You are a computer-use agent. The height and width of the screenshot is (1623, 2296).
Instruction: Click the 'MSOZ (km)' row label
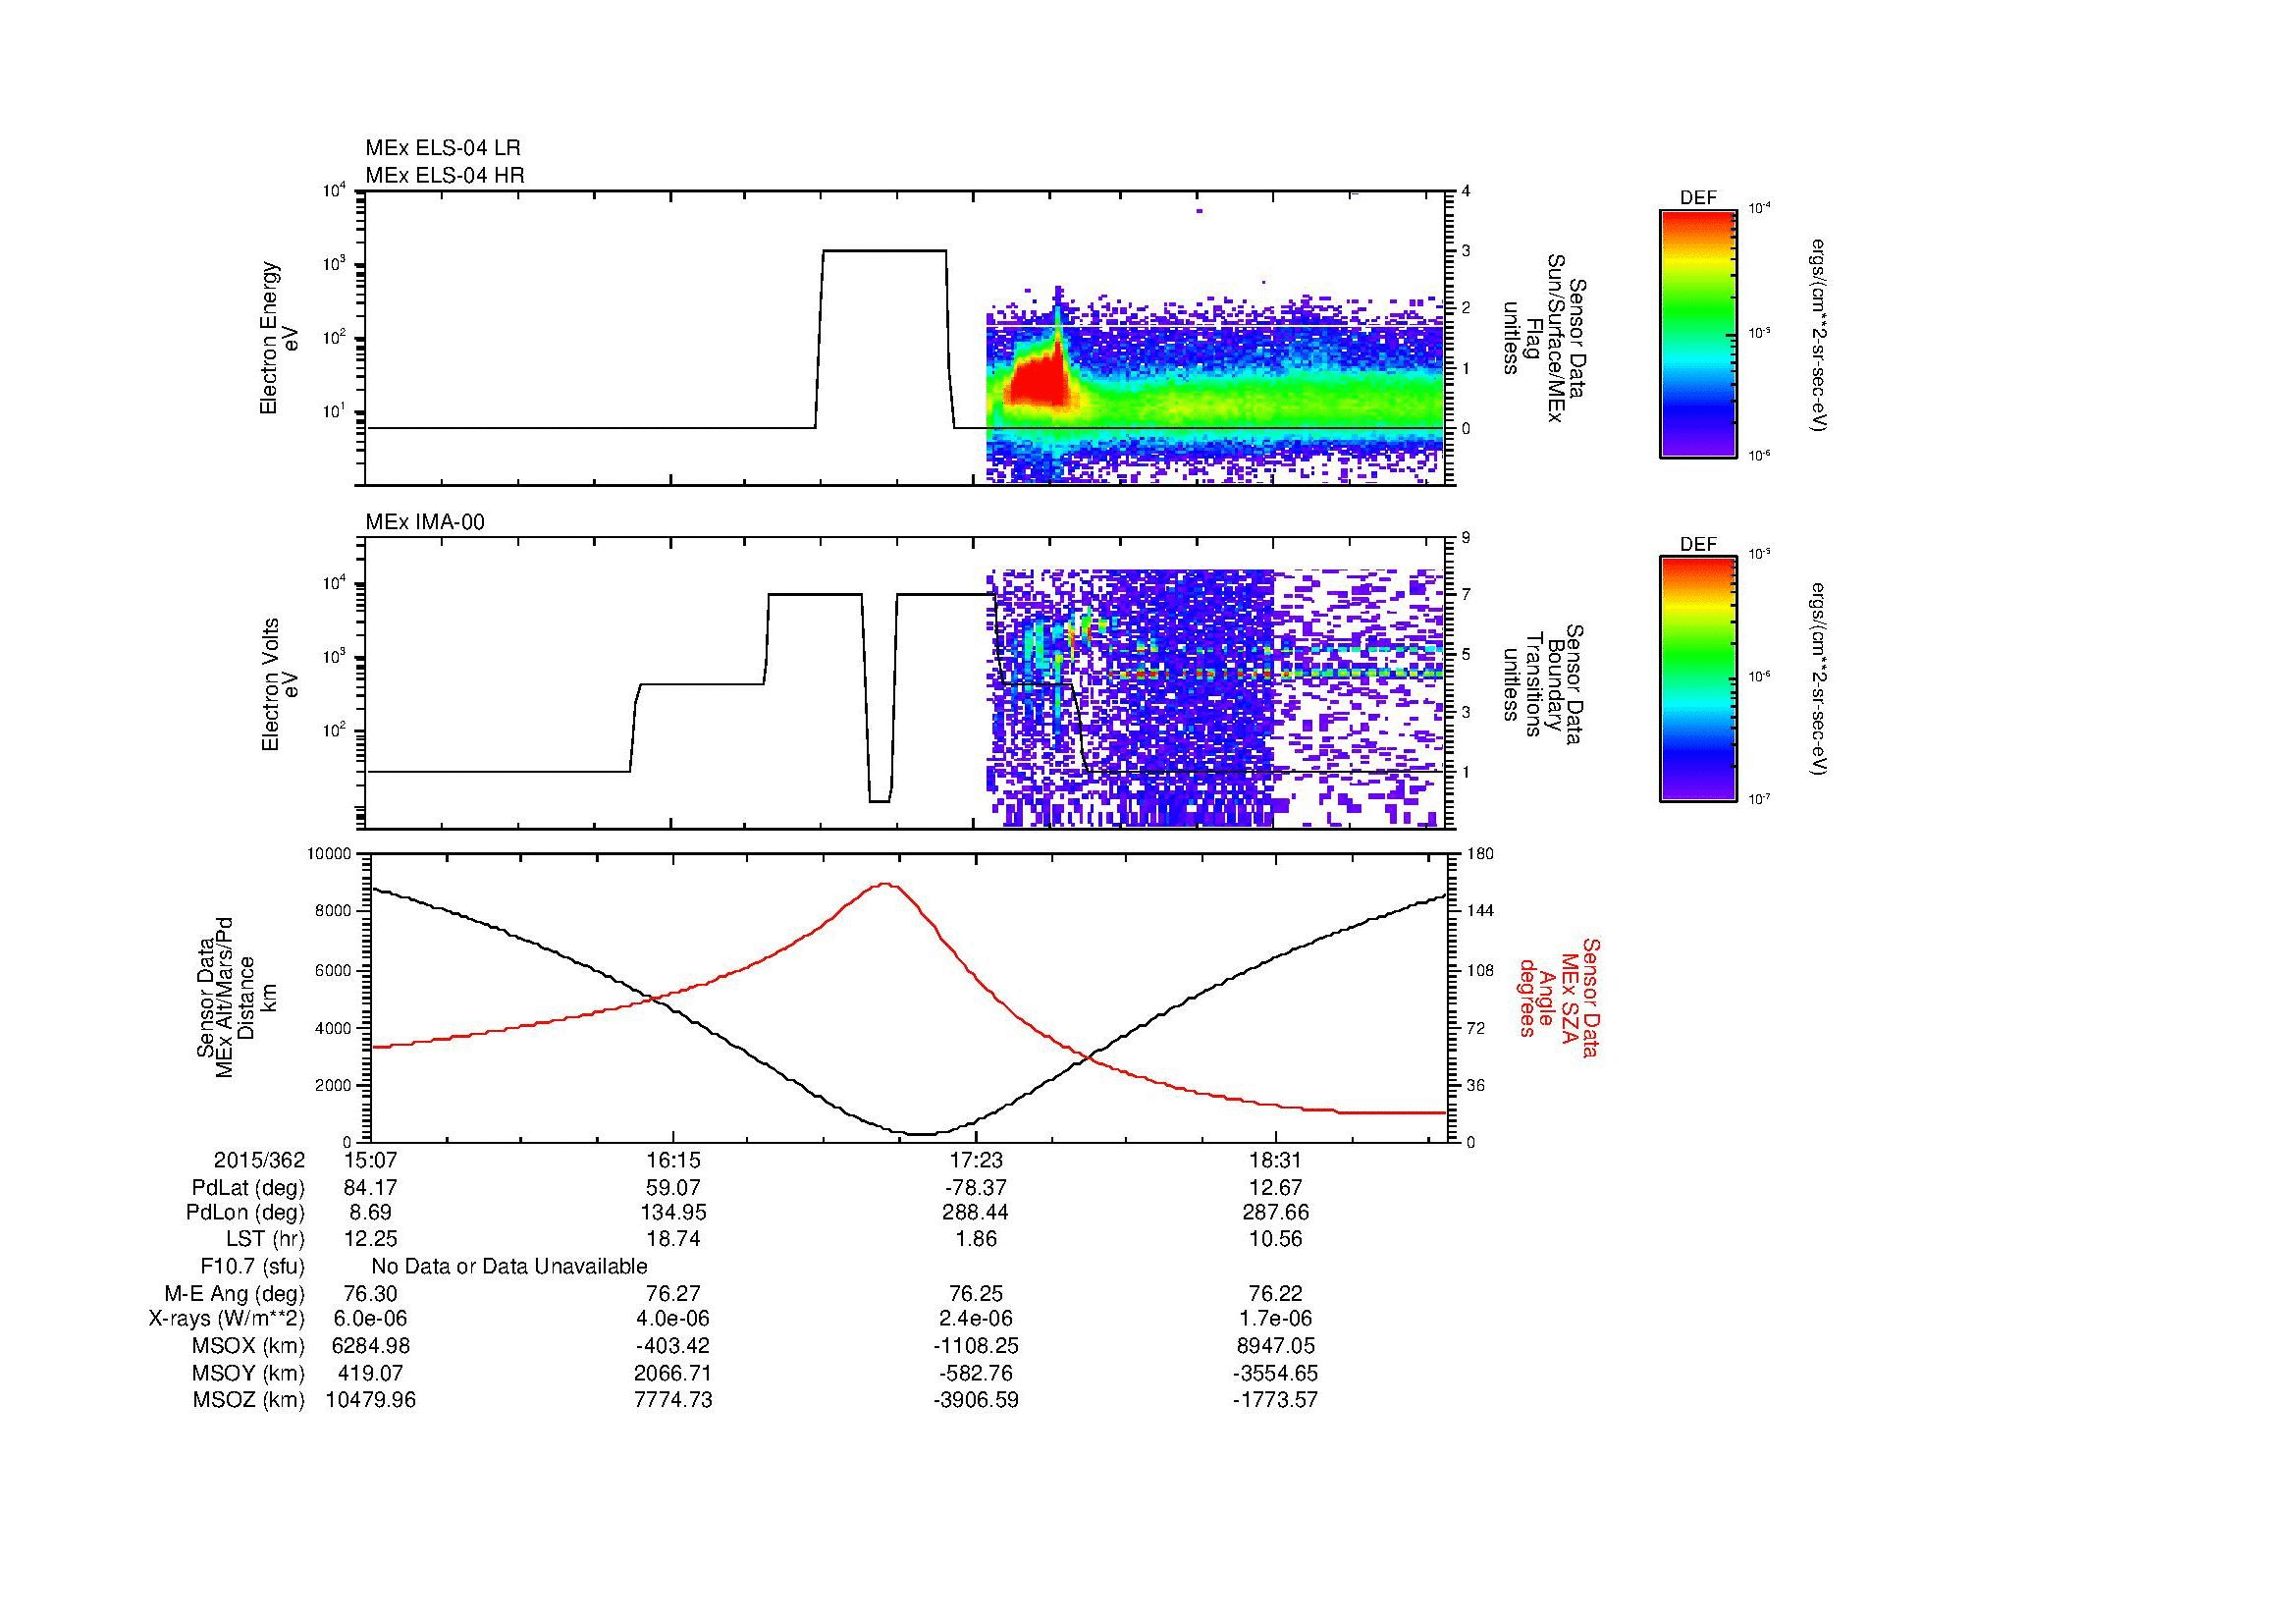248,1400
